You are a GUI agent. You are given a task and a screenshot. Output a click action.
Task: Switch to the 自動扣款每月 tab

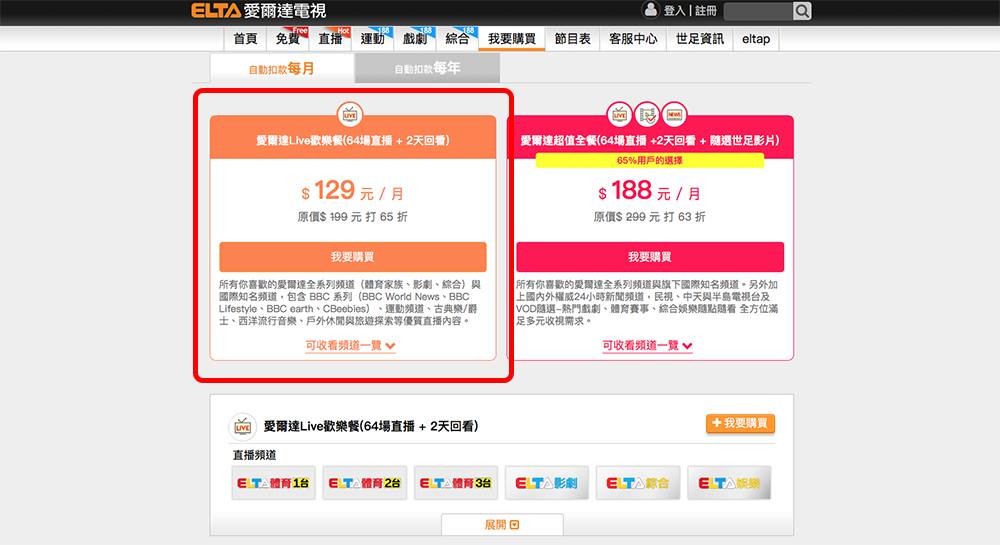pyautogui.click(x=282, y=68)
